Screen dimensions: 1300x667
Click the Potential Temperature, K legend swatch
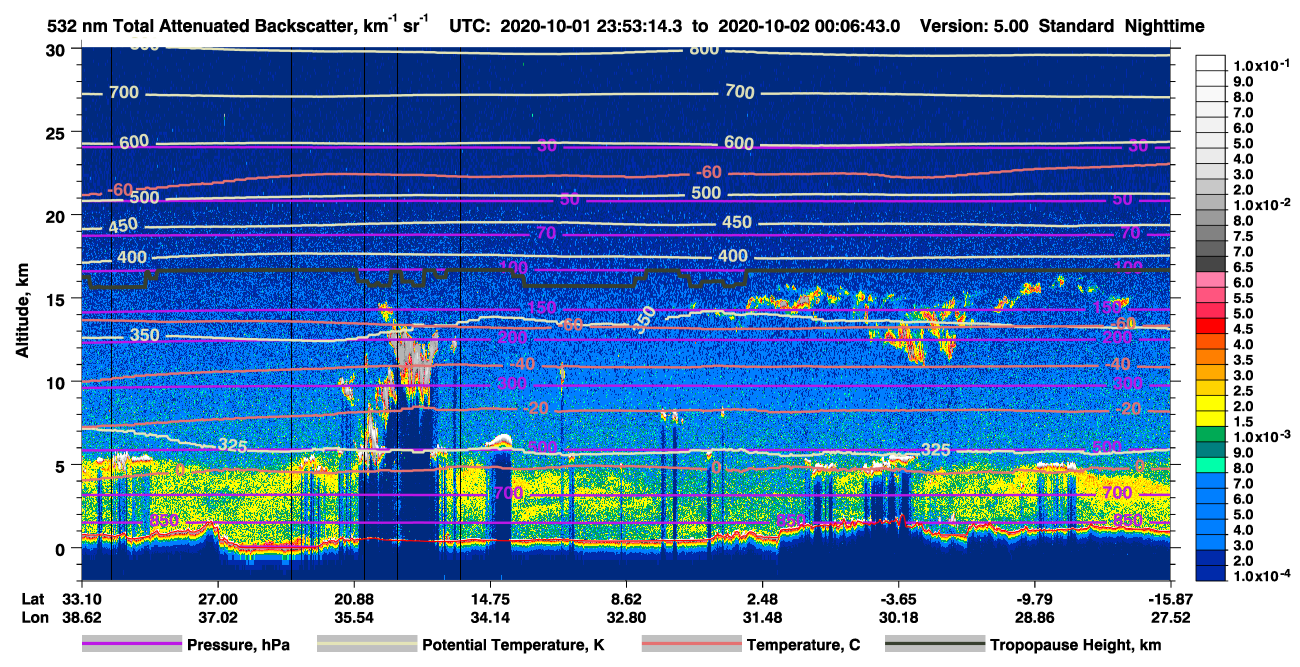366,645
